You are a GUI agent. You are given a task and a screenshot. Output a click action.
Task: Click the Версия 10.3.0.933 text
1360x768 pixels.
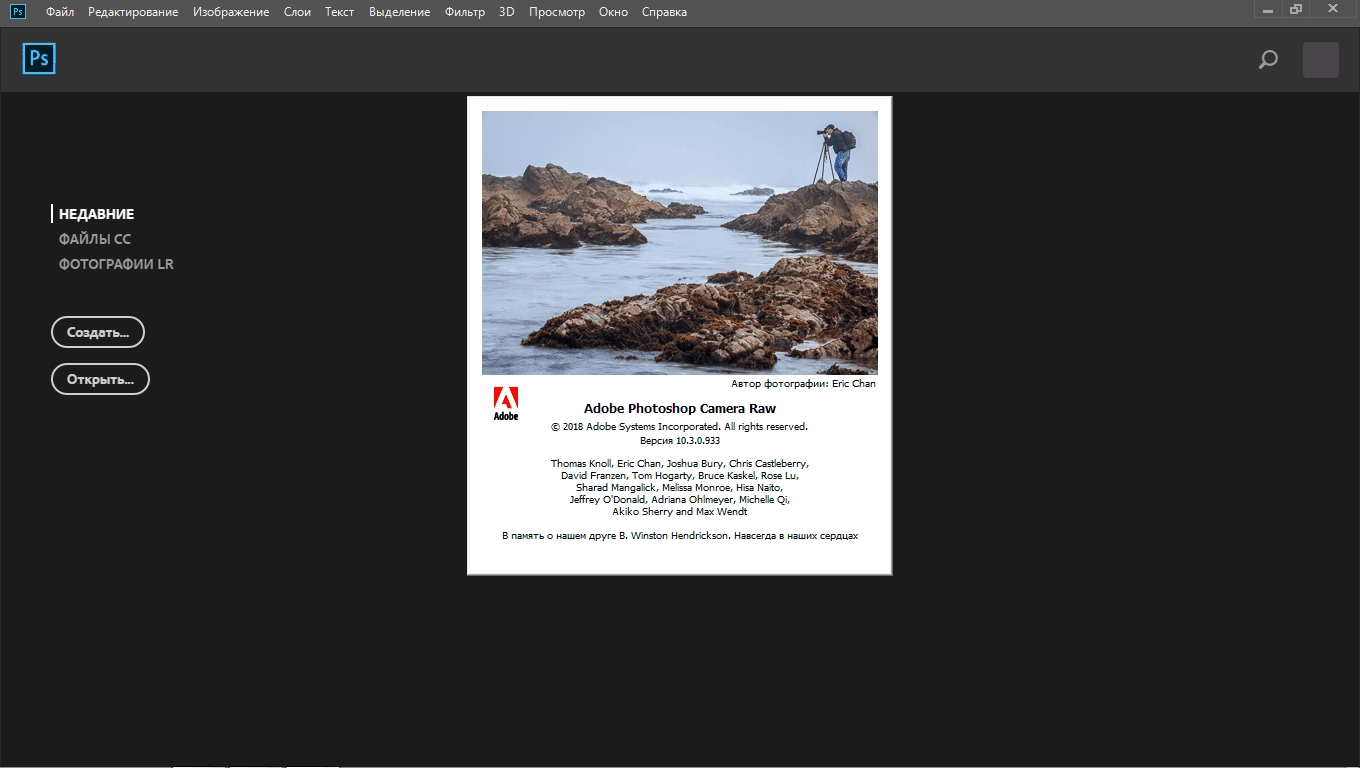[680, 440]
